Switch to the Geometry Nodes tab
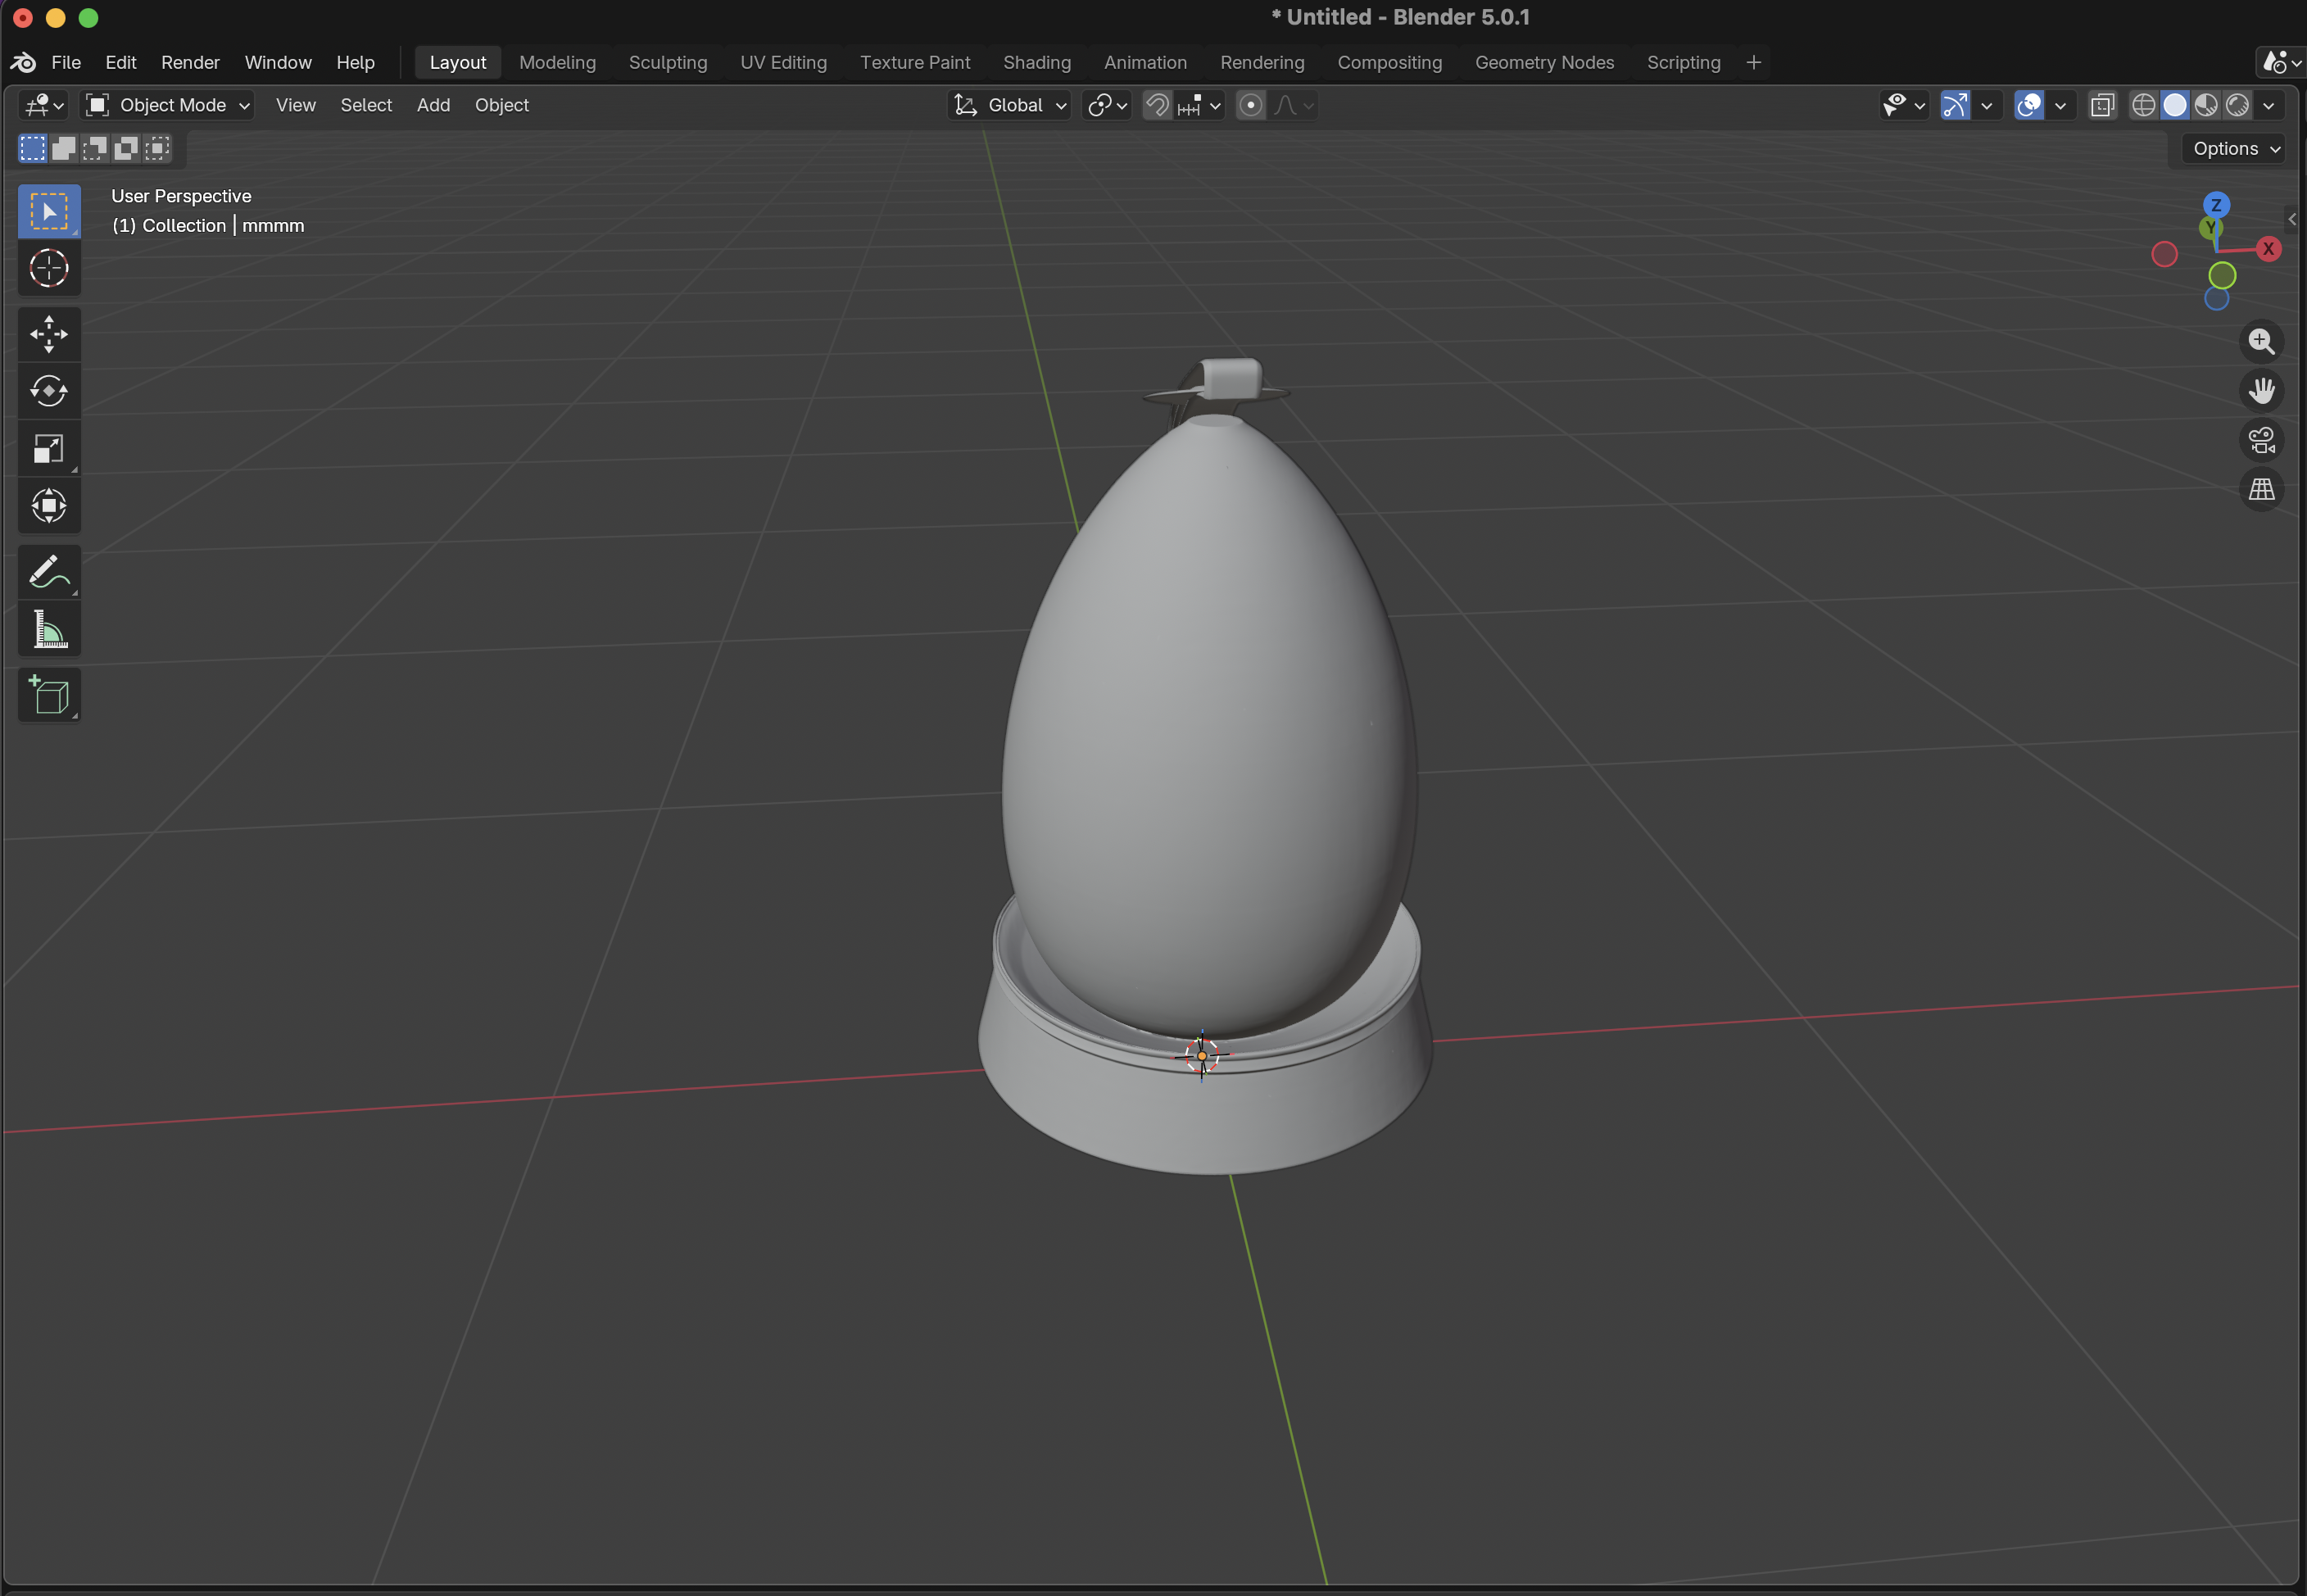 pyautogui.click(x=1544, y=62)
